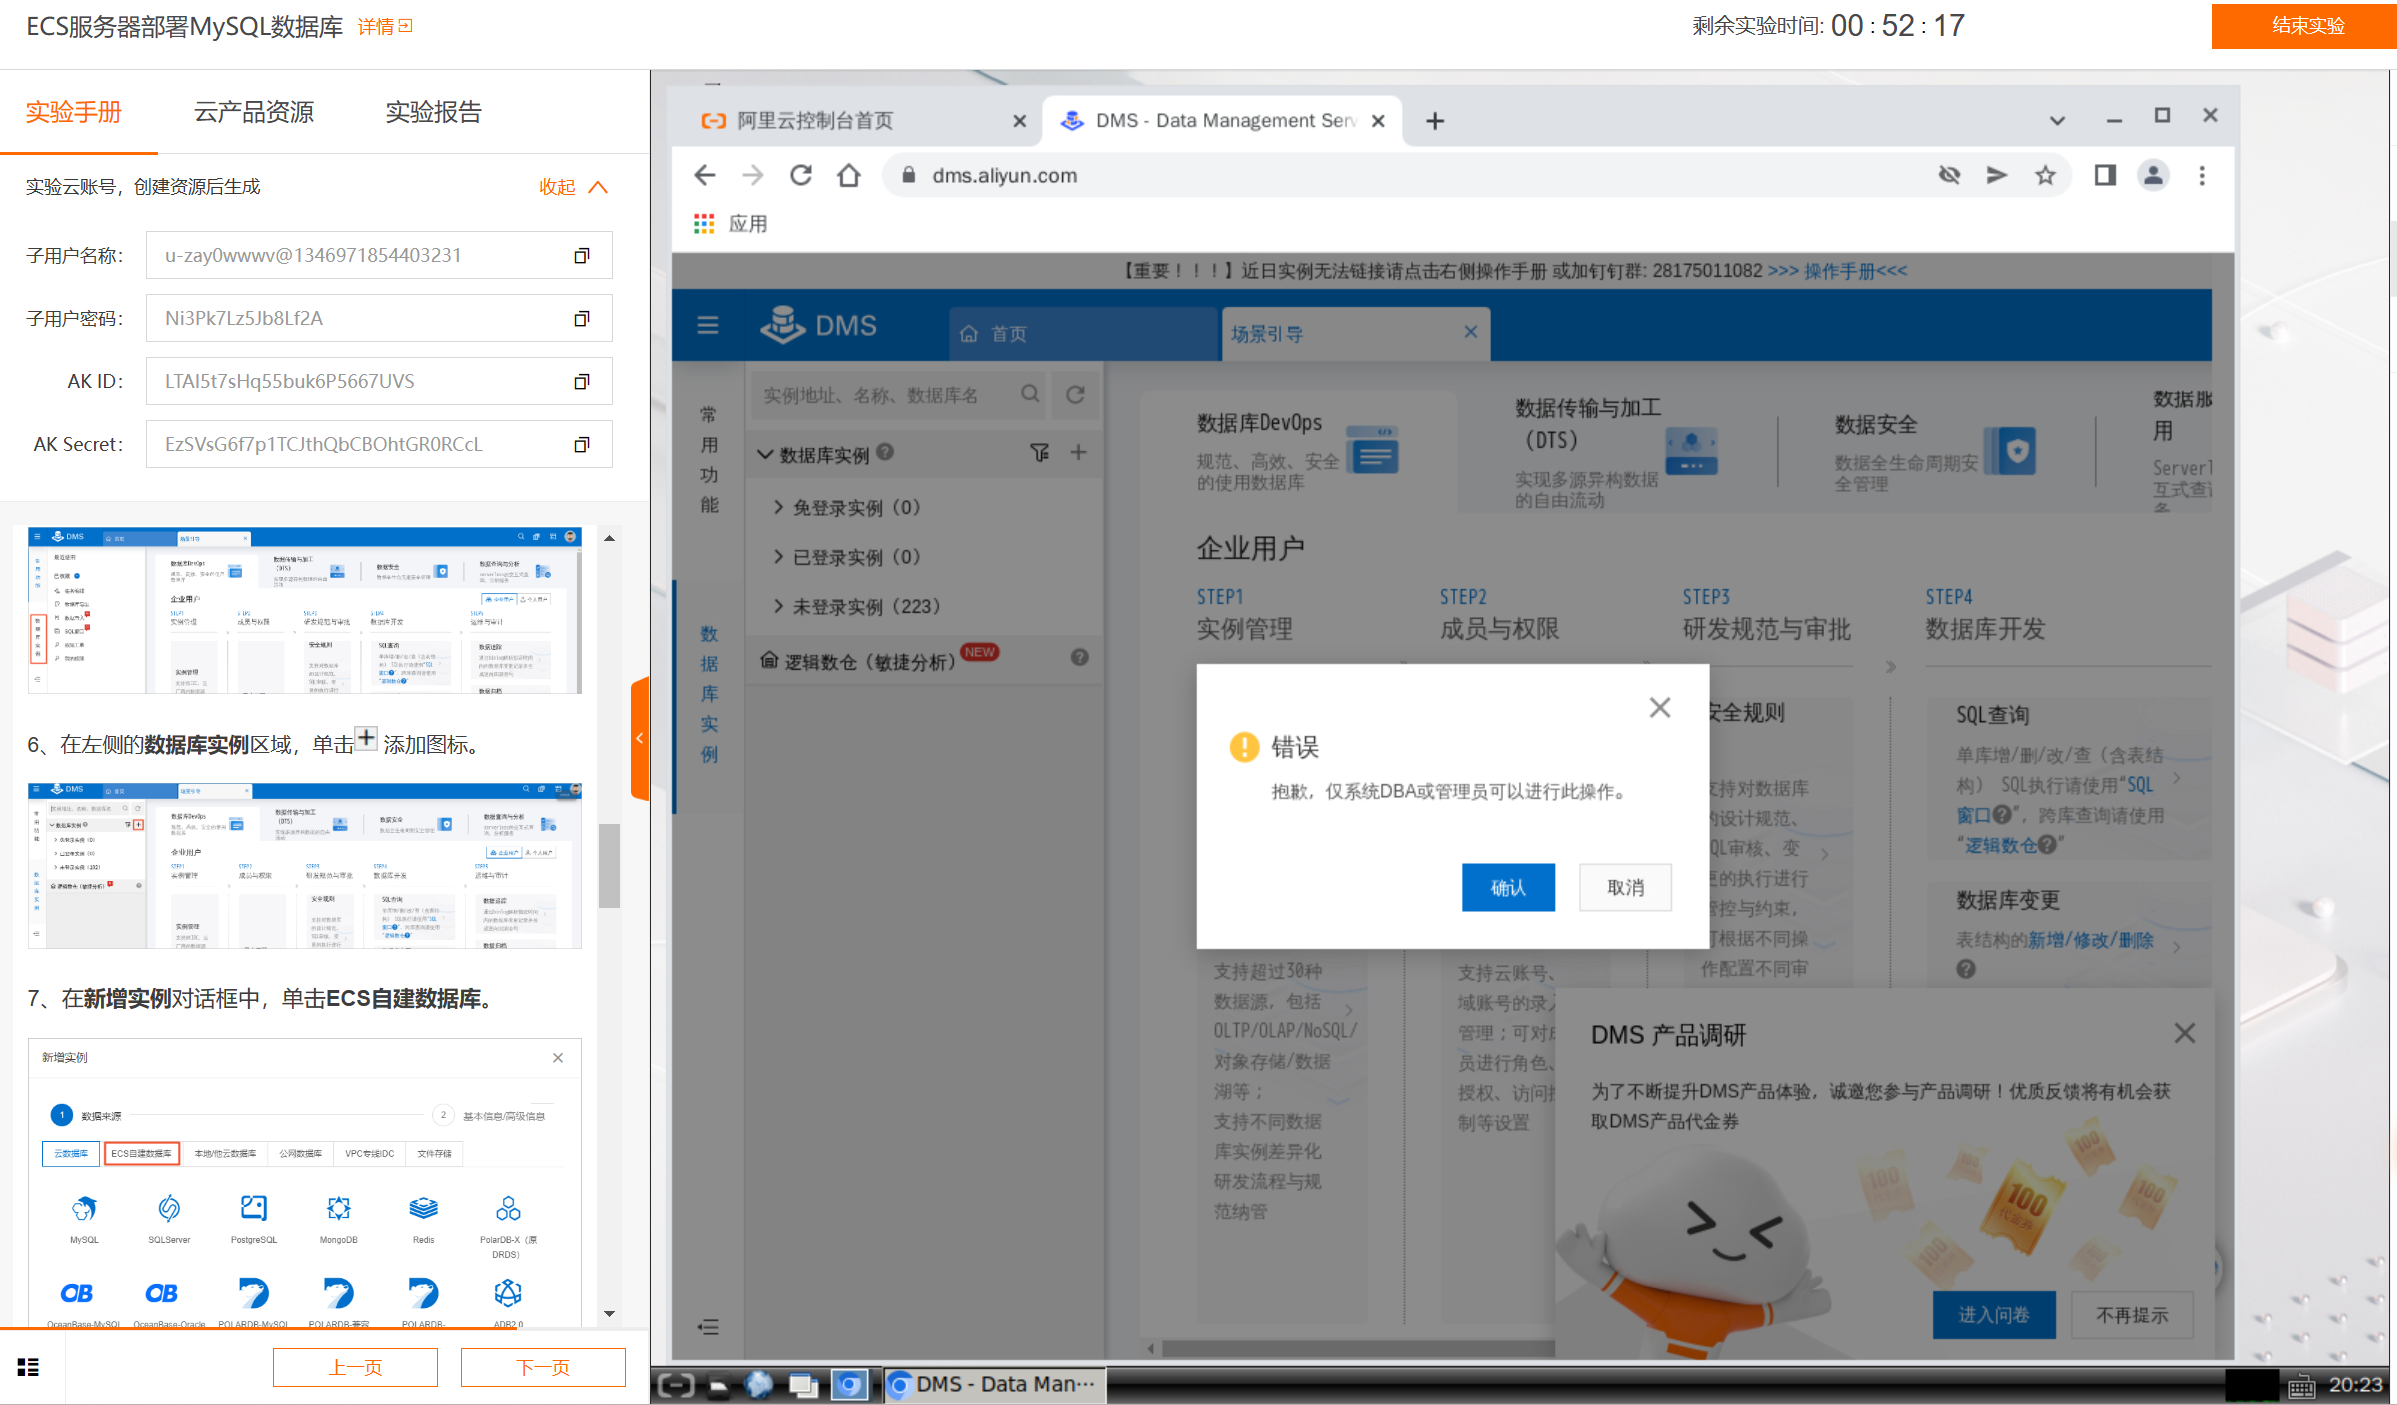Expand 已登录实例 (0)
Screen dimensions: 2397x1405
pyautogui.click(x=778, y=557)
